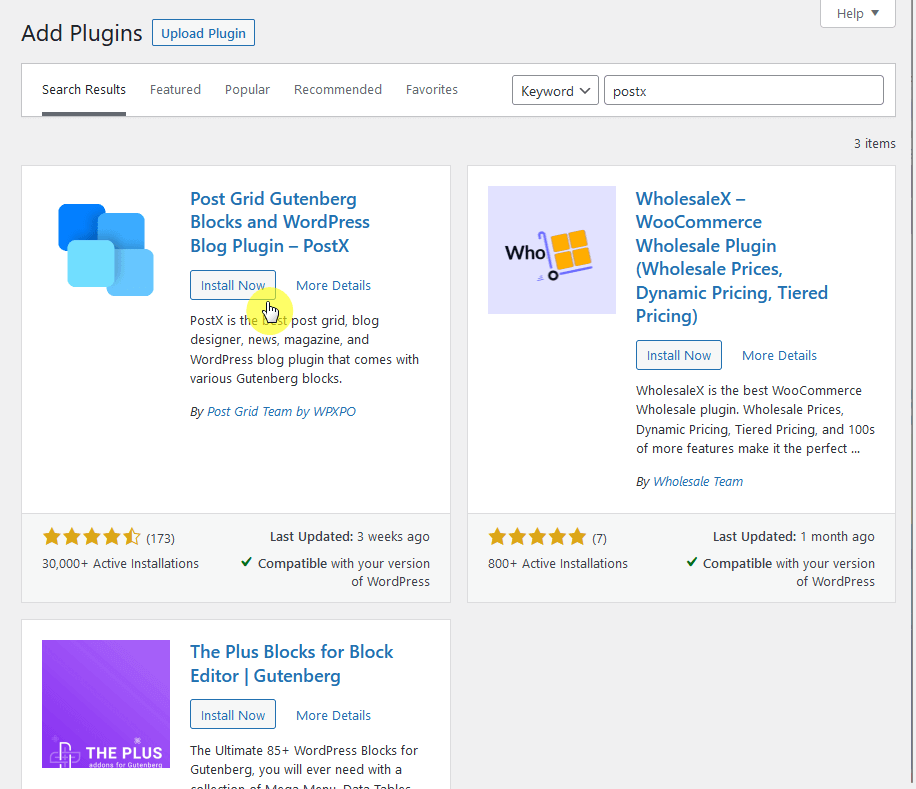916x789 pixels.
Task: Click the Upload Plugin button
Action: [x=203, y=33]
